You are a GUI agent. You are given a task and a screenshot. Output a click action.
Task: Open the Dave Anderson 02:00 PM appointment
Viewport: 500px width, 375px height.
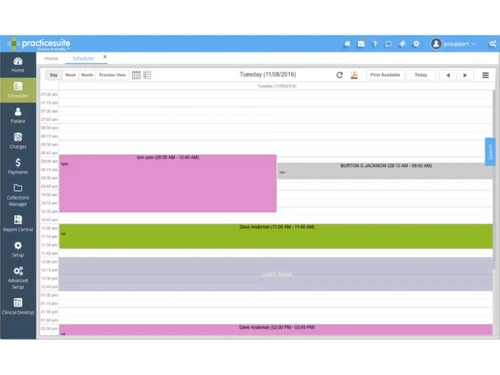(276, 330)
